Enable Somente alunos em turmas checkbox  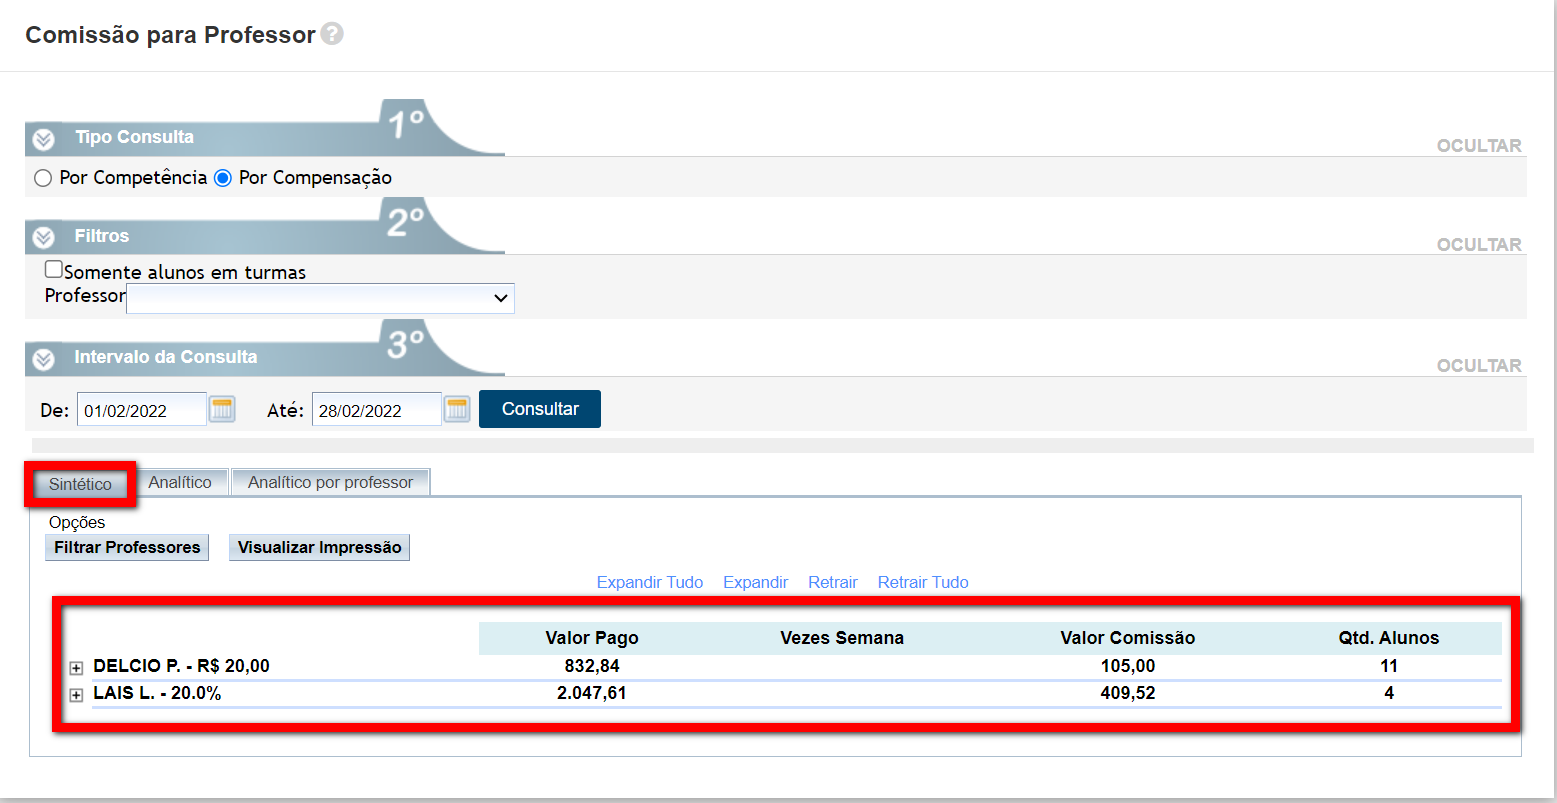(54, 269)
